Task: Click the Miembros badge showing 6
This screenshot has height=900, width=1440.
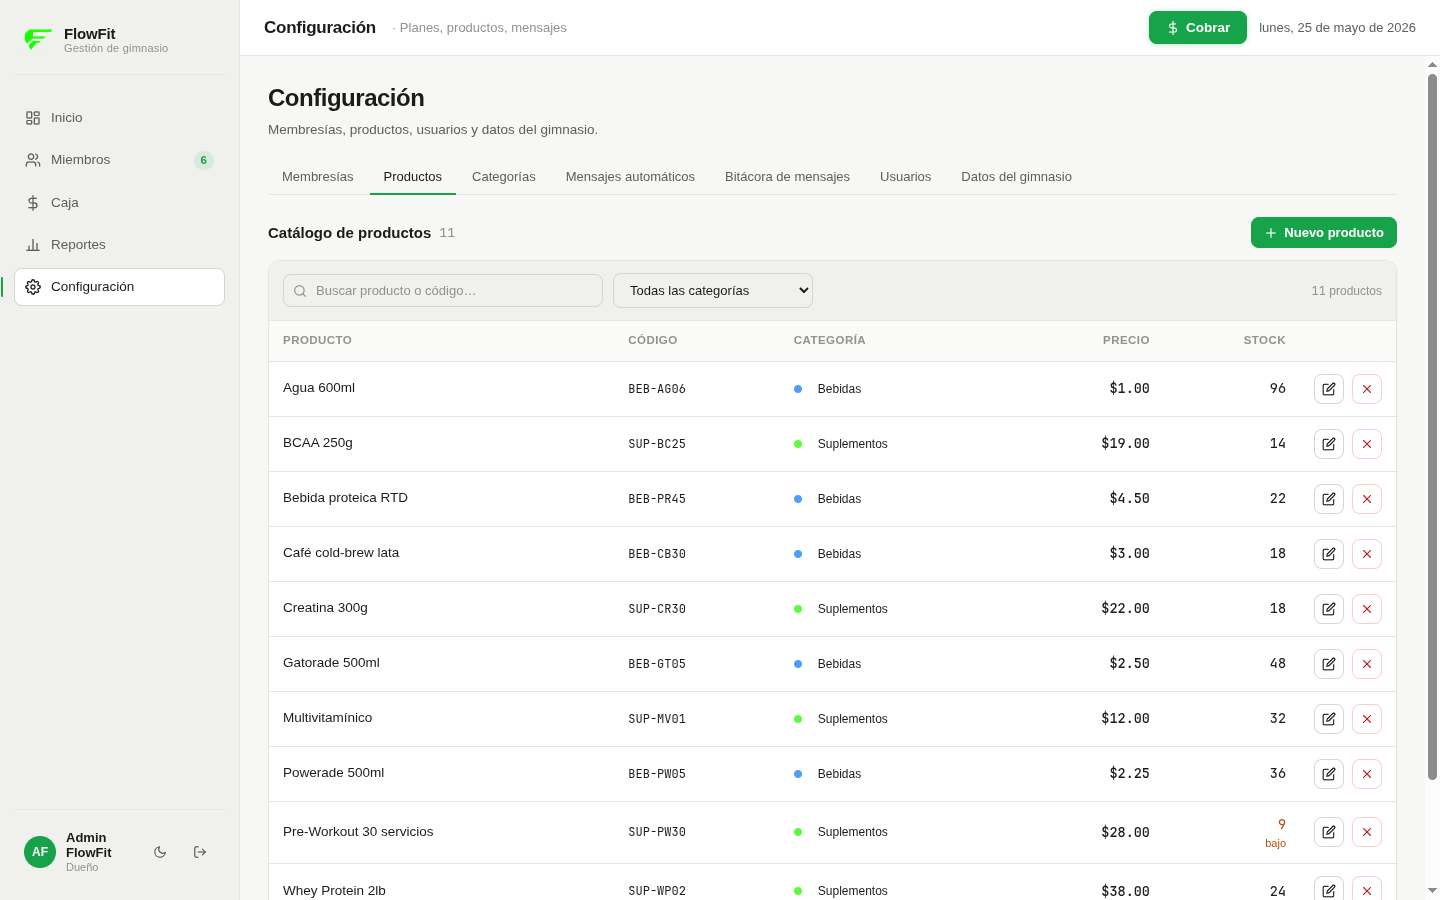Action: [x=204, y=160]
